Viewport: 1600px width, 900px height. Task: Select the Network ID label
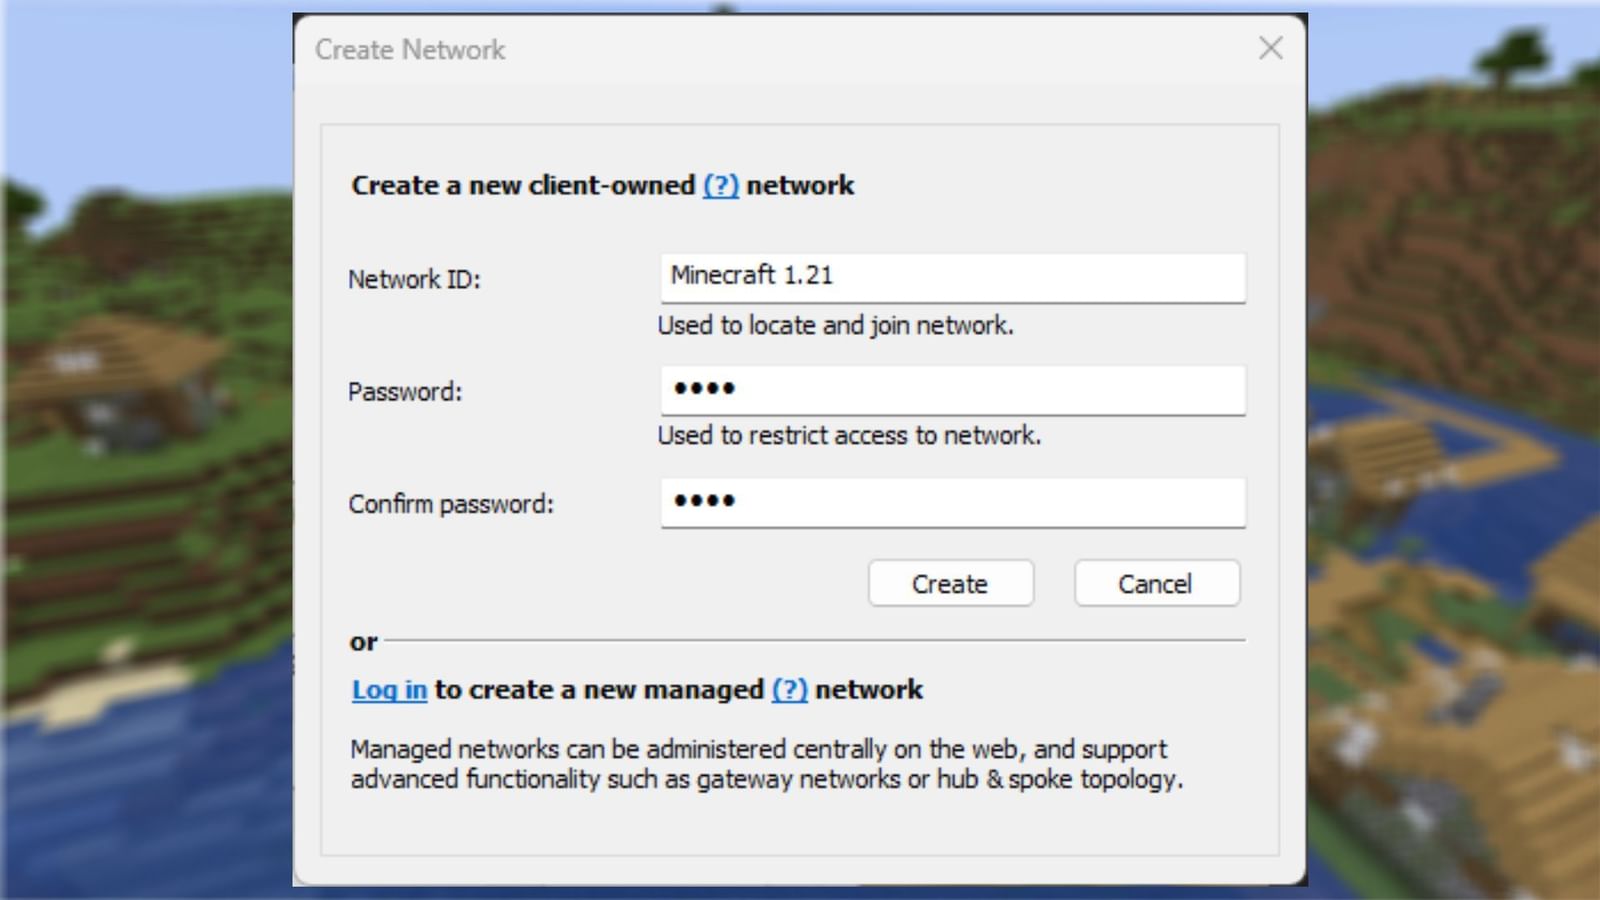coord(416,279)
